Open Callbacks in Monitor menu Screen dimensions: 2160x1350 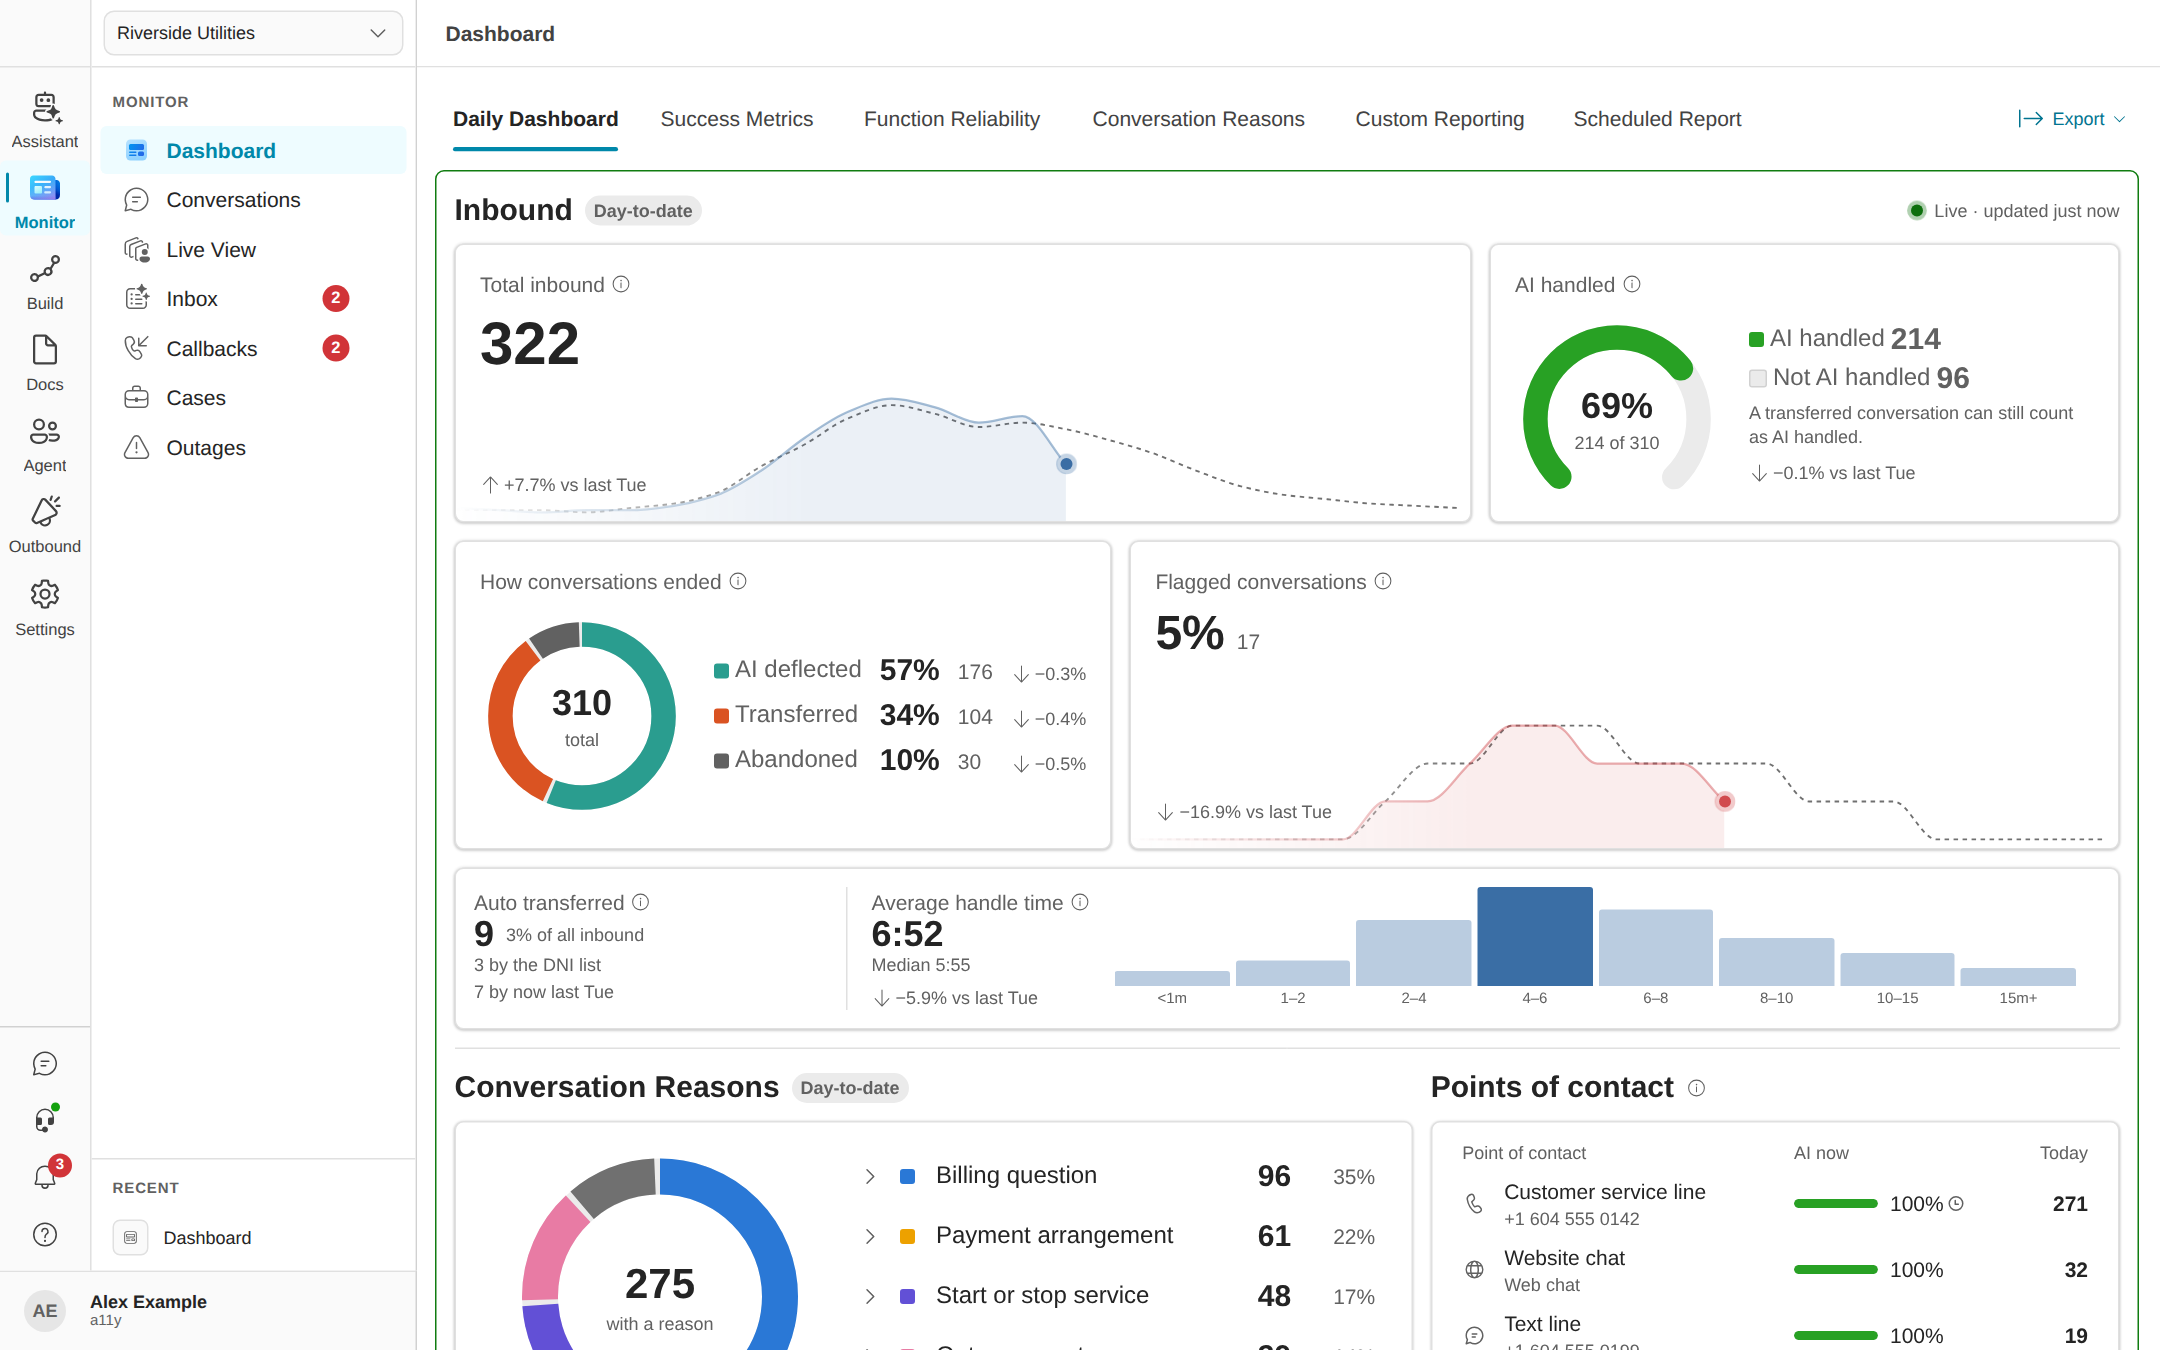click(253, 349)
